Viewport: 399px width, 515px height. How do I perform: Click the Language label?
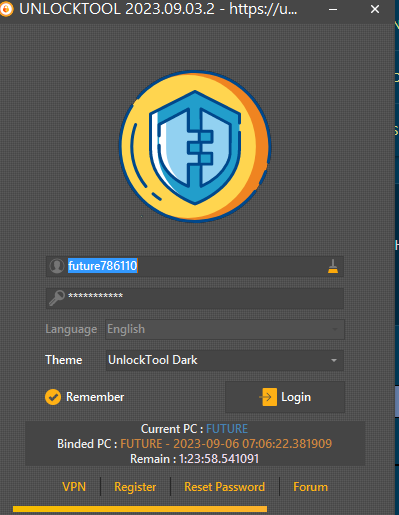(71, 329)
